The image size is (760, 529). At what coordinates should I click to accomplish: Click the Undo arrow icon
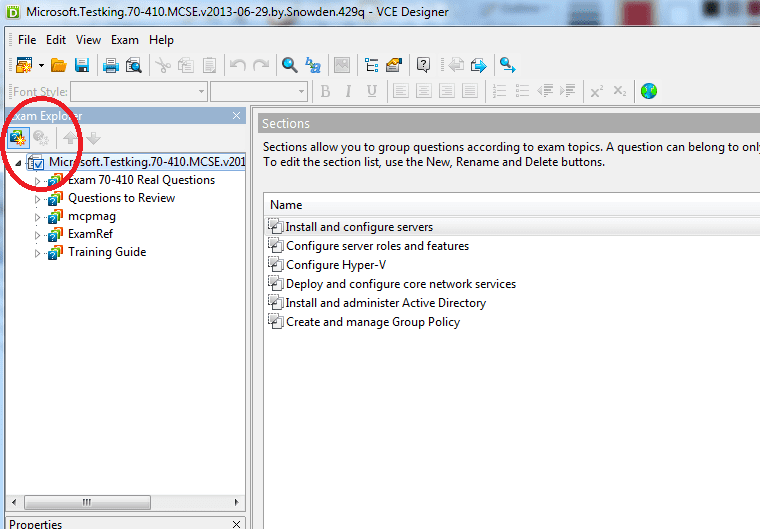238,65
